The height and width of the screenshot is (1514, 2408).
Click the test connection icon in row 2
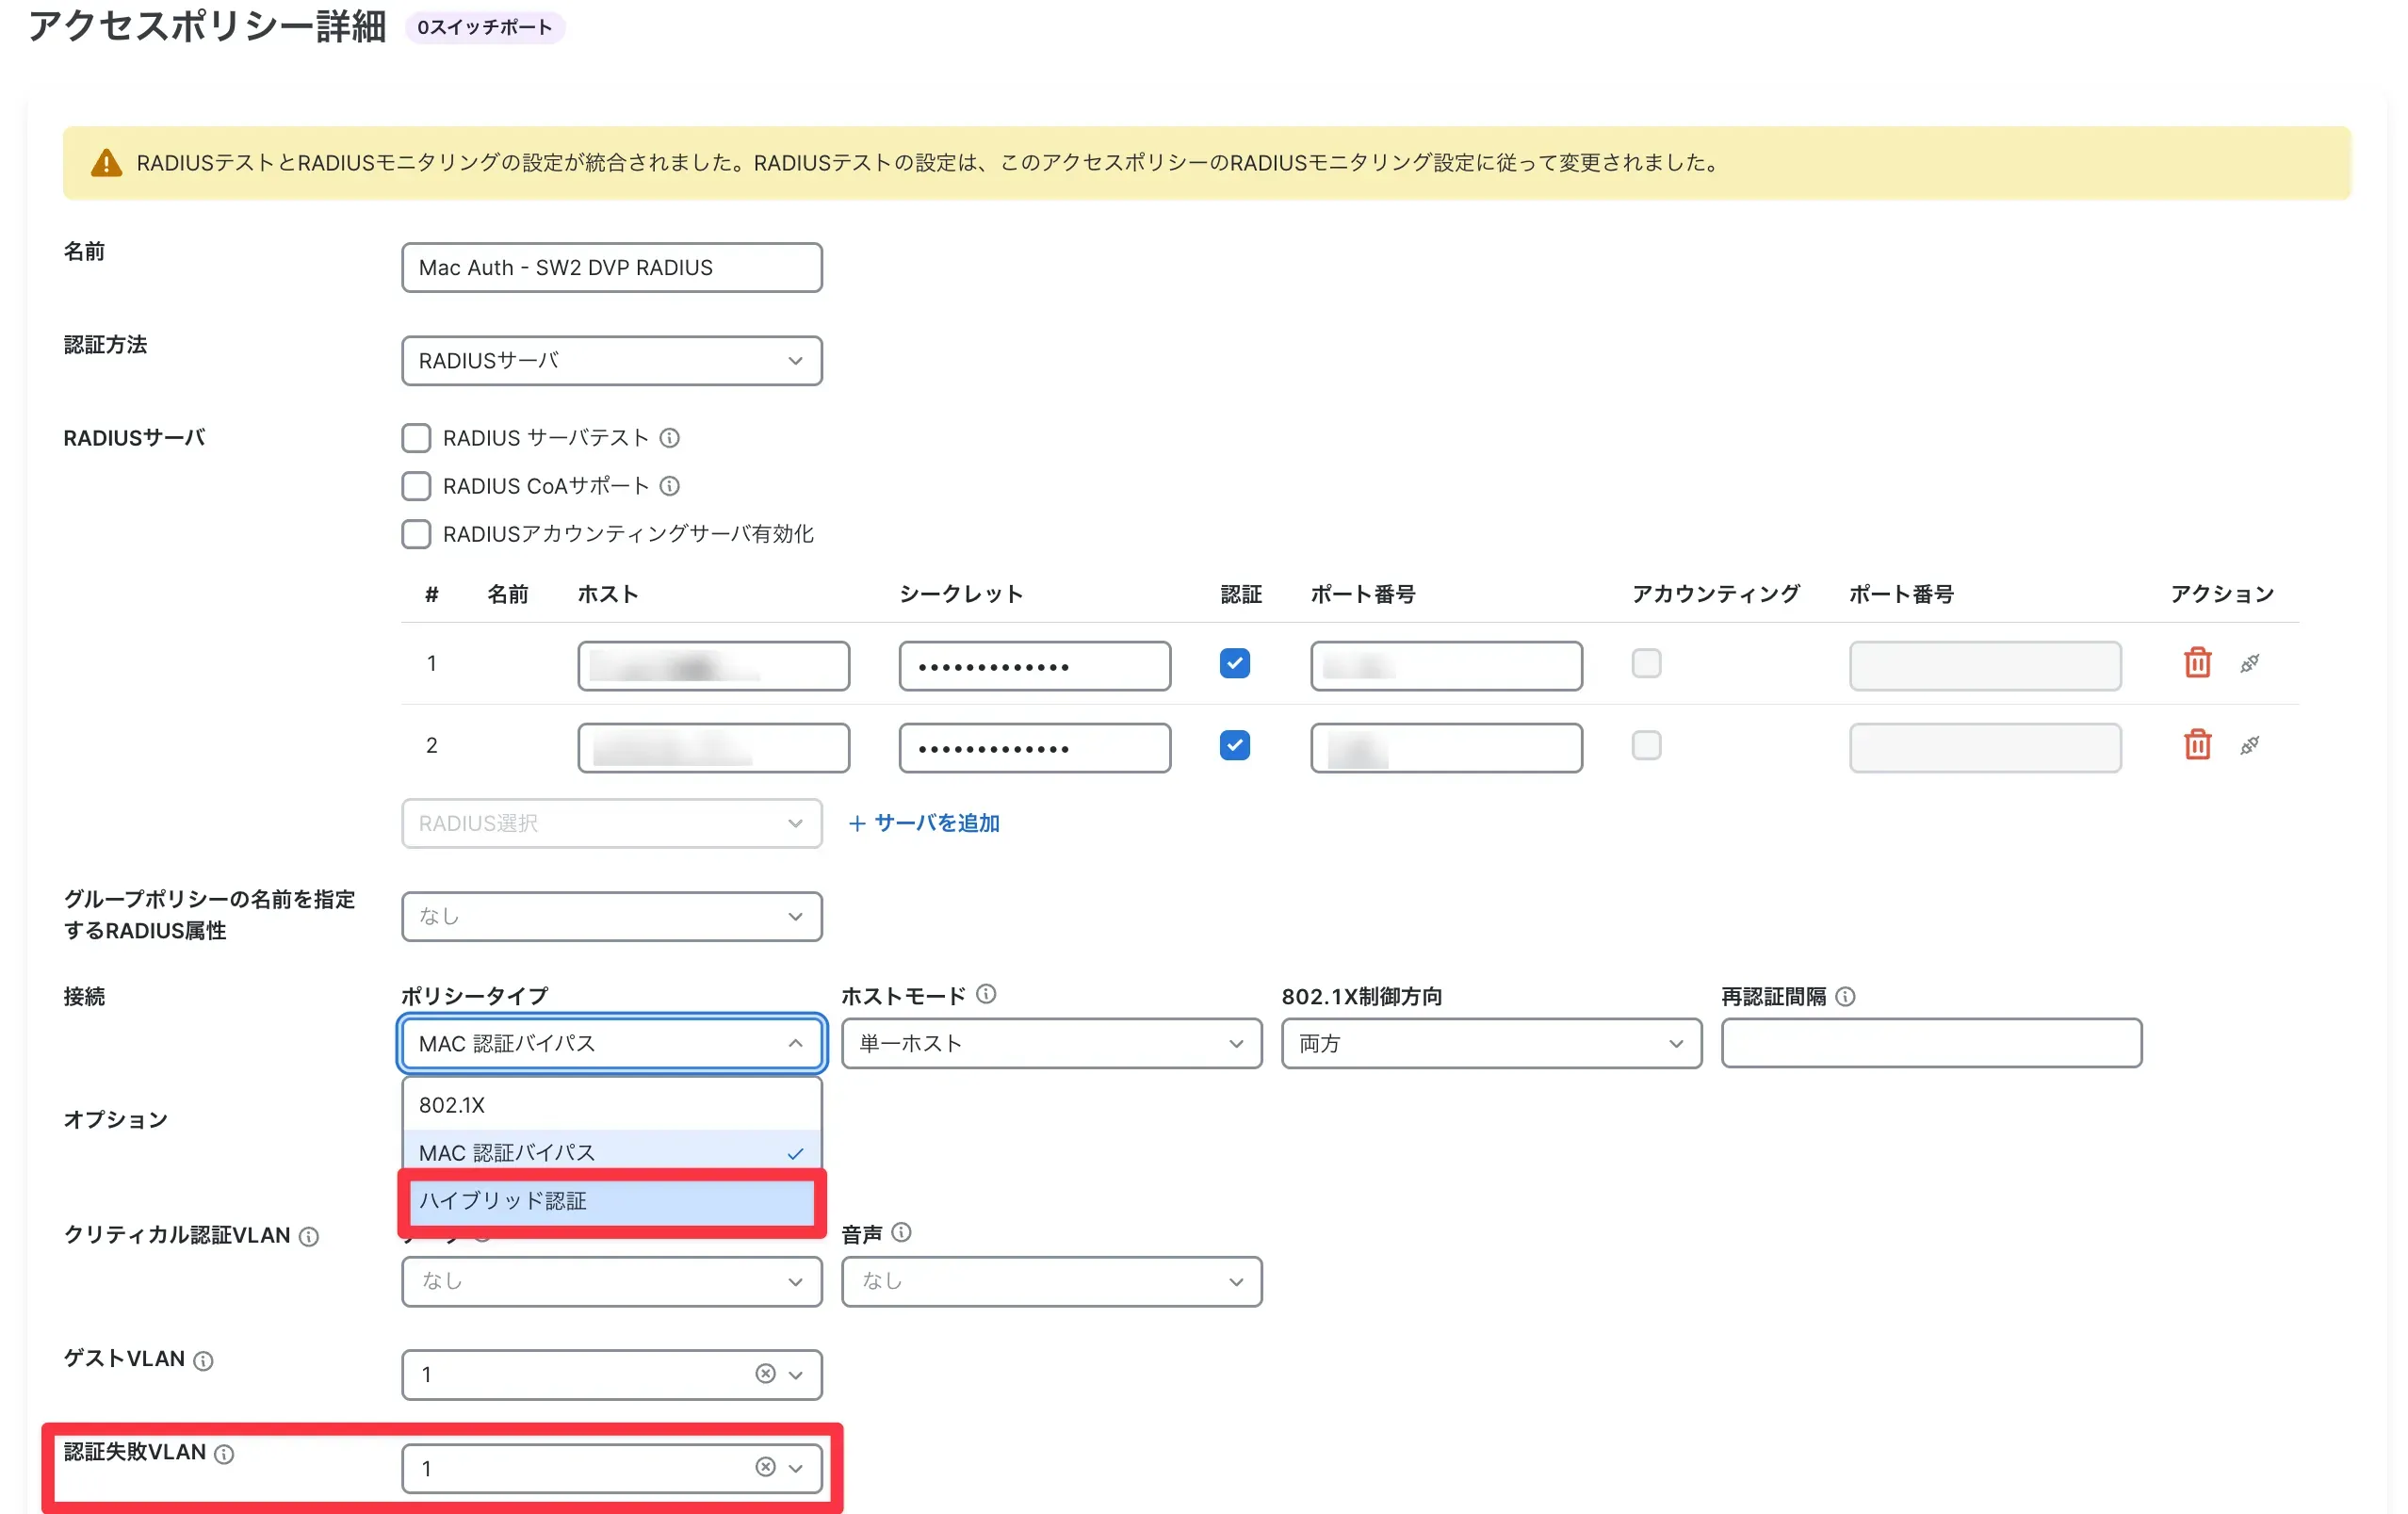point(2249,745)
